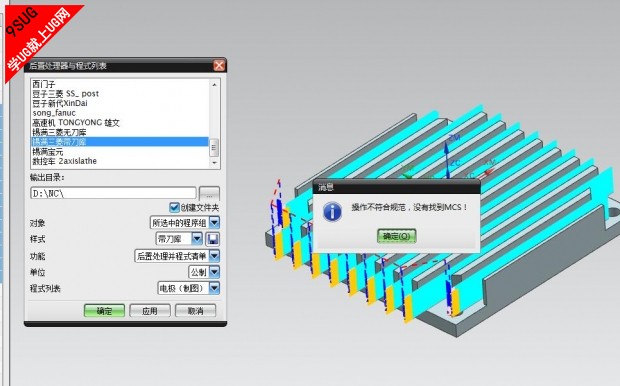Open the 程式列表 电极 dropdown
Viewport: 620px width, 386px height.
(x=214, y=288)
